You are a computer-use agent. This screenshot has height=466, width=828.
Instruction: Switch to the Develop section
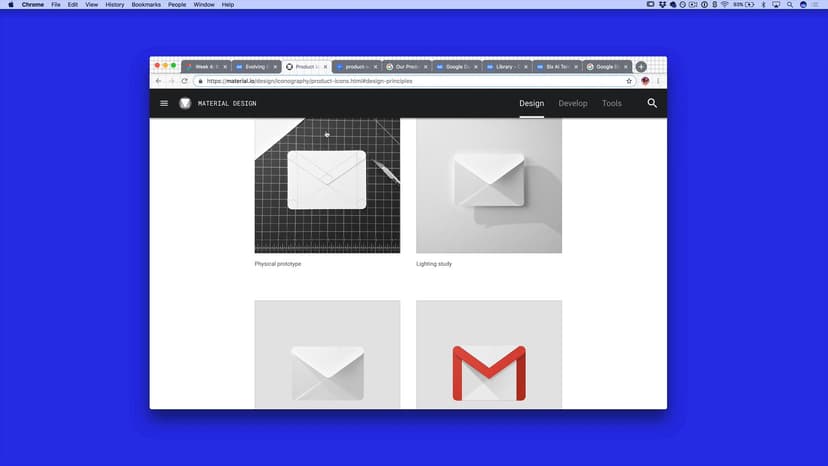pyautogui.click(x=573, y=103)
